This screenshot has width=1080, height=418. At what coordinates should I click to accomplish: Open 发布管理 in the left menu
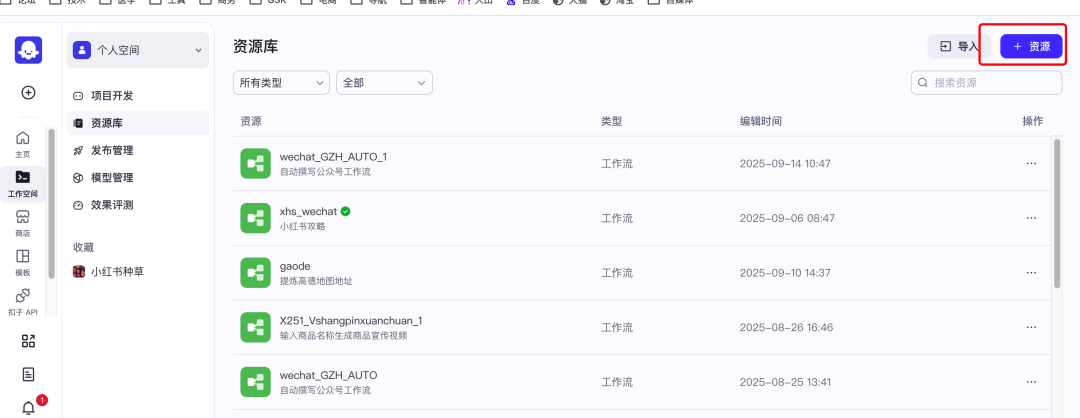(138, 150)
